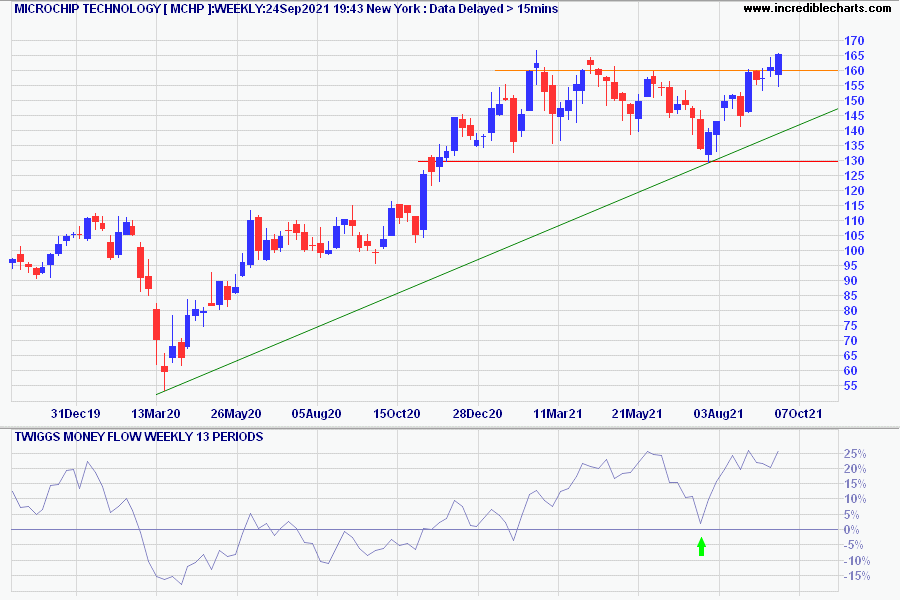Click the 55 price axis value
Screen dimensions: 900x600
coord(851,385)
